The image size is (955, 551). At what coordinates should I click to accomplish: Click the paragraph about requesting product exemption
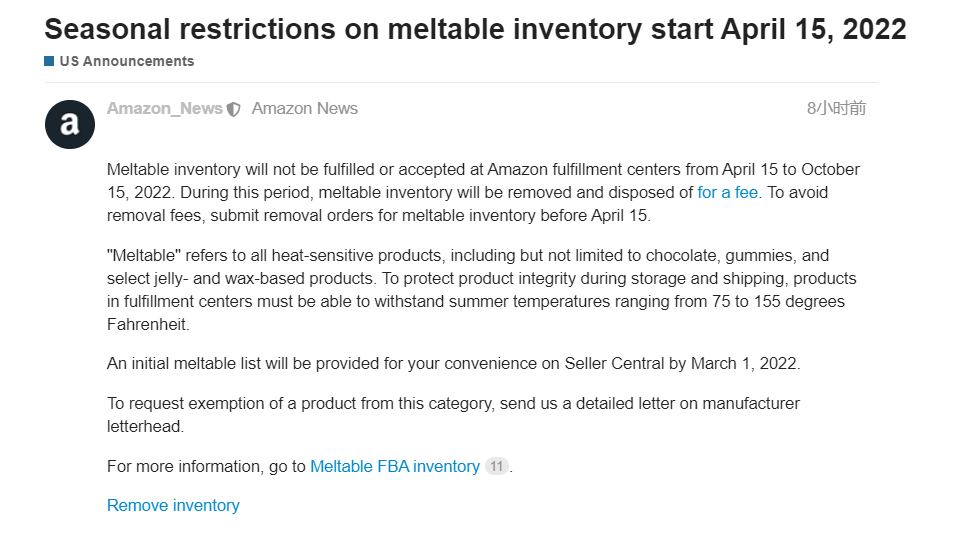pos(453,415)
